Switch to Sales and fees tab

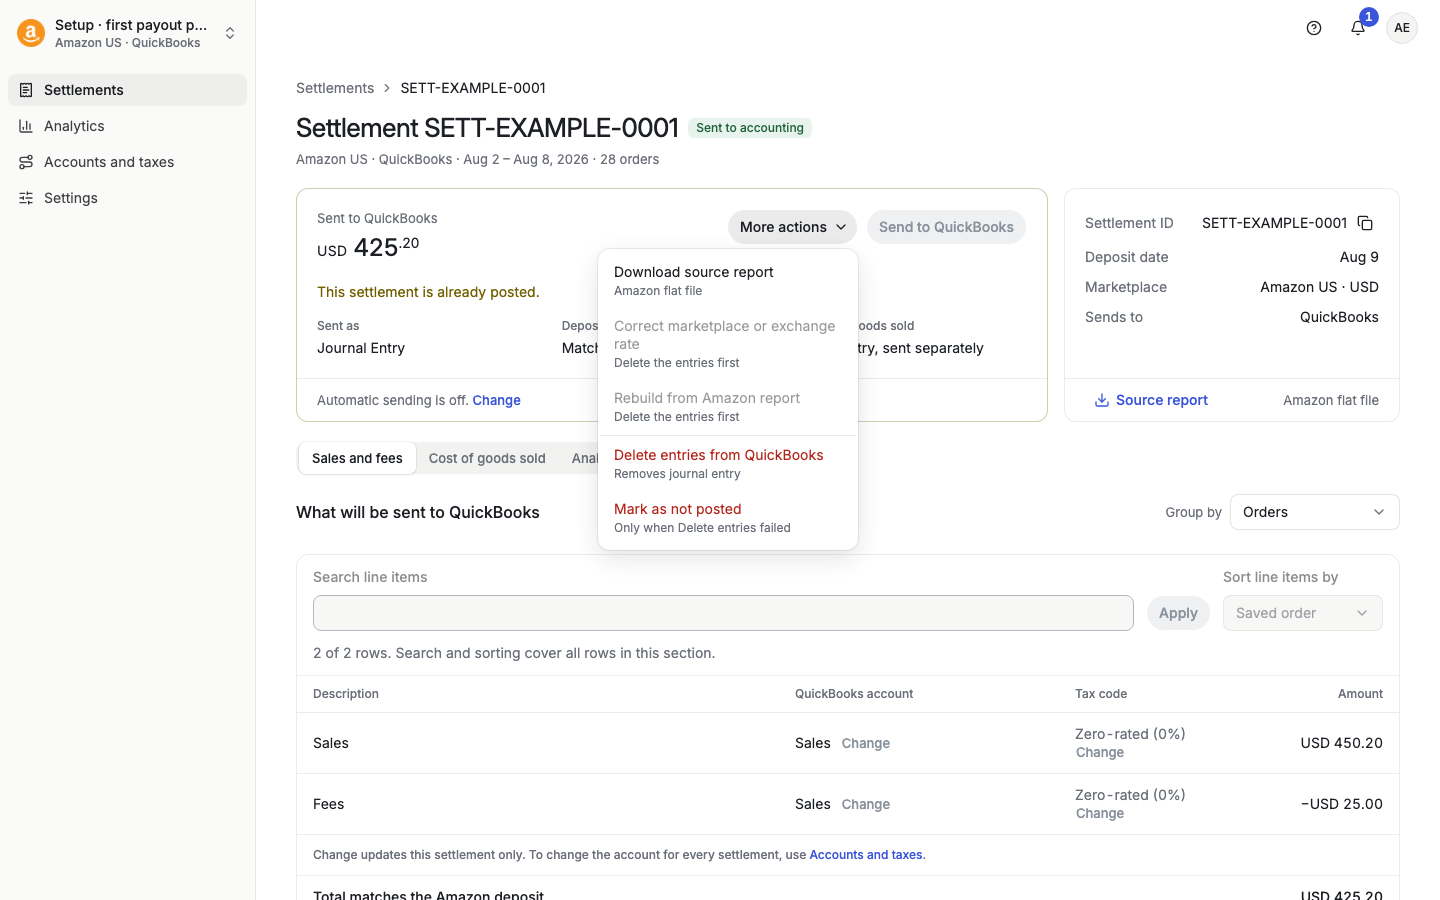[357, 458]
